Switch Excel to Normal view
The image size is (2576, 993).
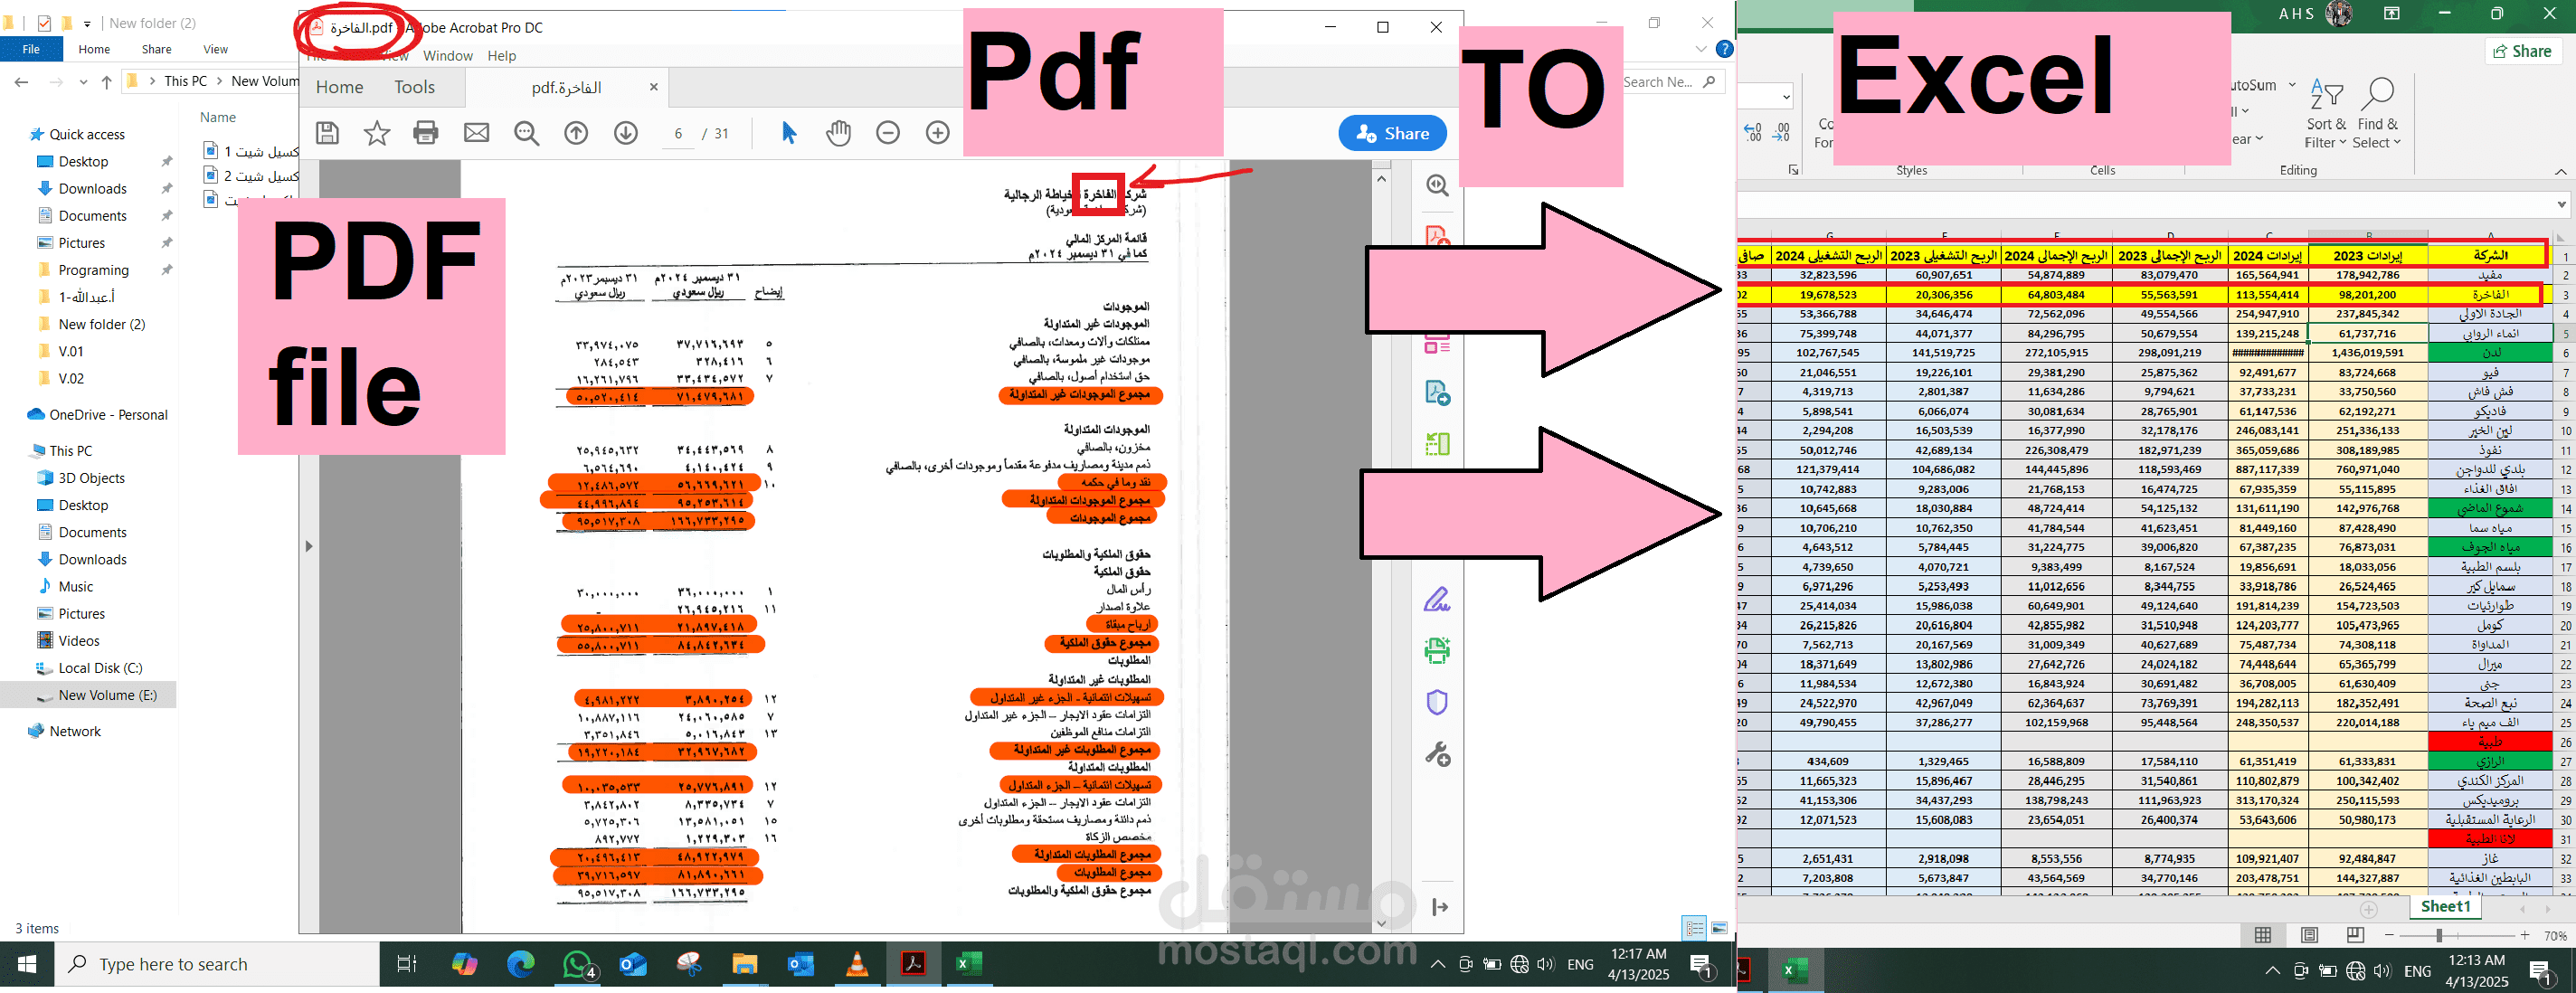click(x=2263, y=935)
